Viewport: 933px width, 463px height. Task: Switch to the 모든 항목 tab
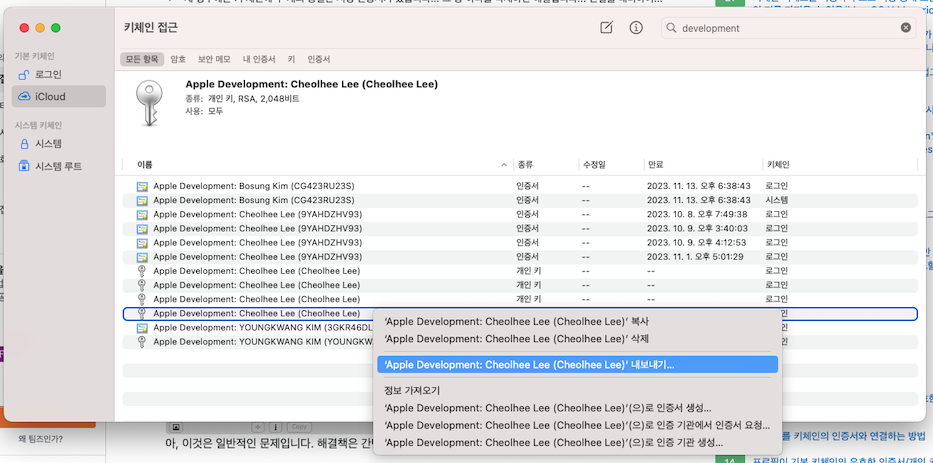click(142, 59)
